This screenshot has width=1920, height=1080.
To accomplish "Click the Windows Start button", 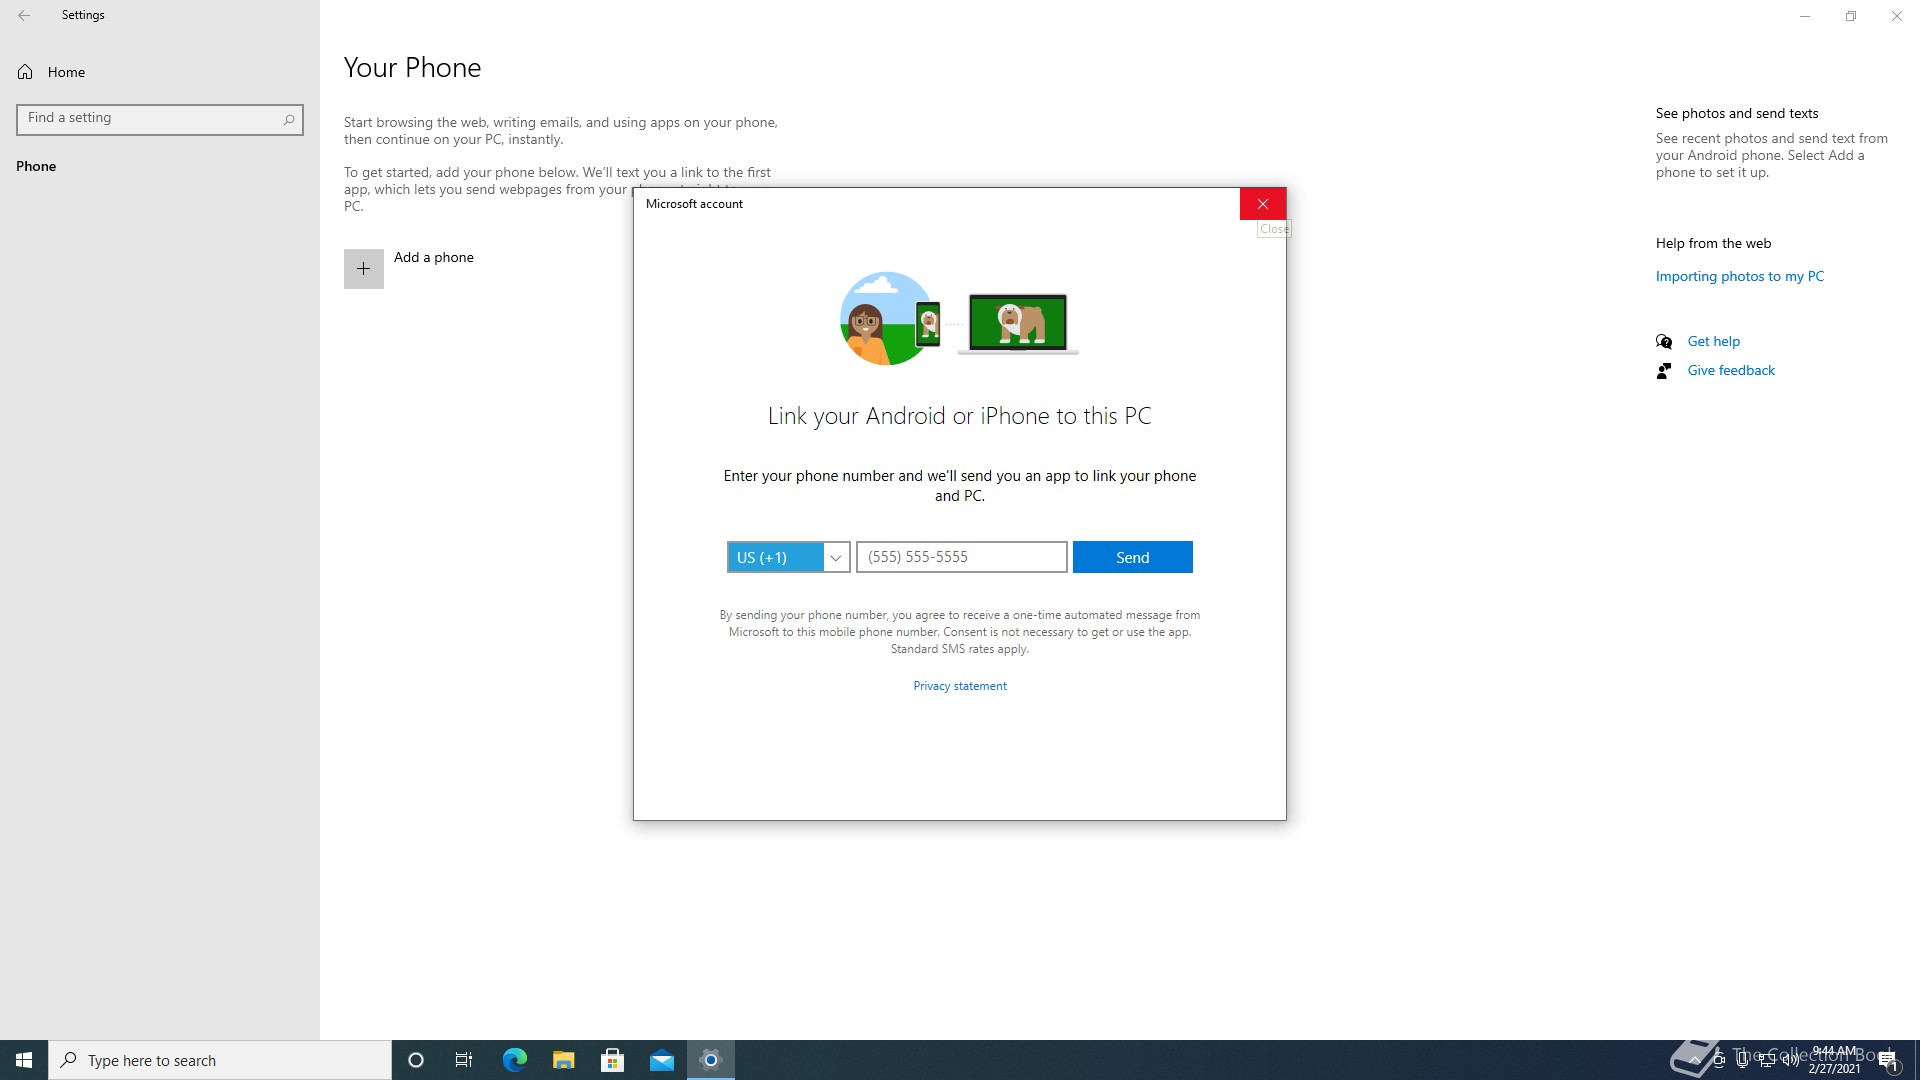I will click(24, 1060).
